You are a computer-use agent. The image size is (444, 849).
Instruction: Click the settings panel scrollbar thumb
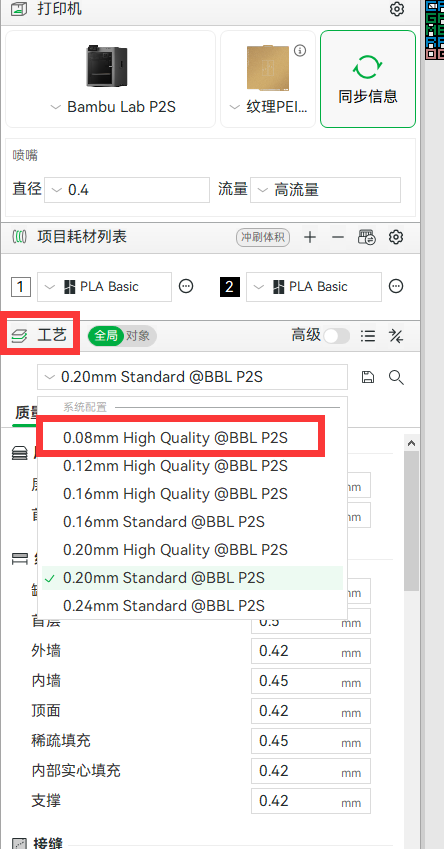point(412,521)
